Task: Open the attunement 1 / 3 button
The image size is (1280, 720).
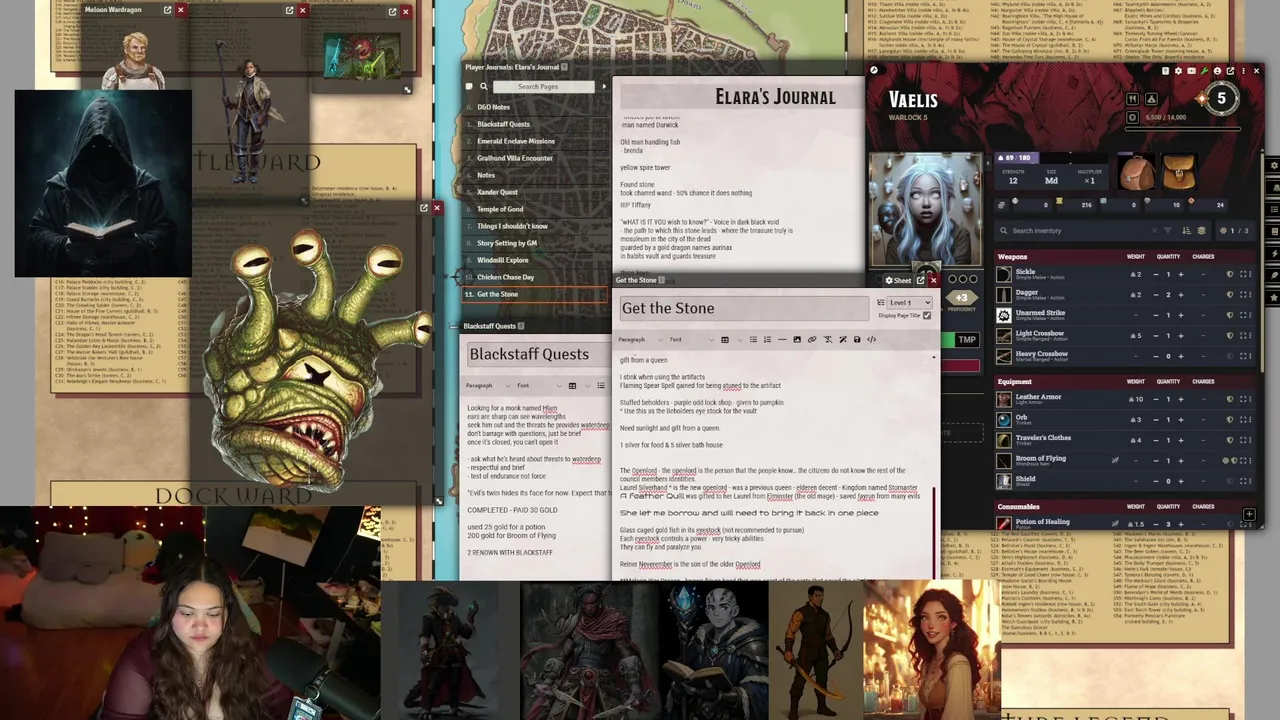Action: (x=1235, y=231)
